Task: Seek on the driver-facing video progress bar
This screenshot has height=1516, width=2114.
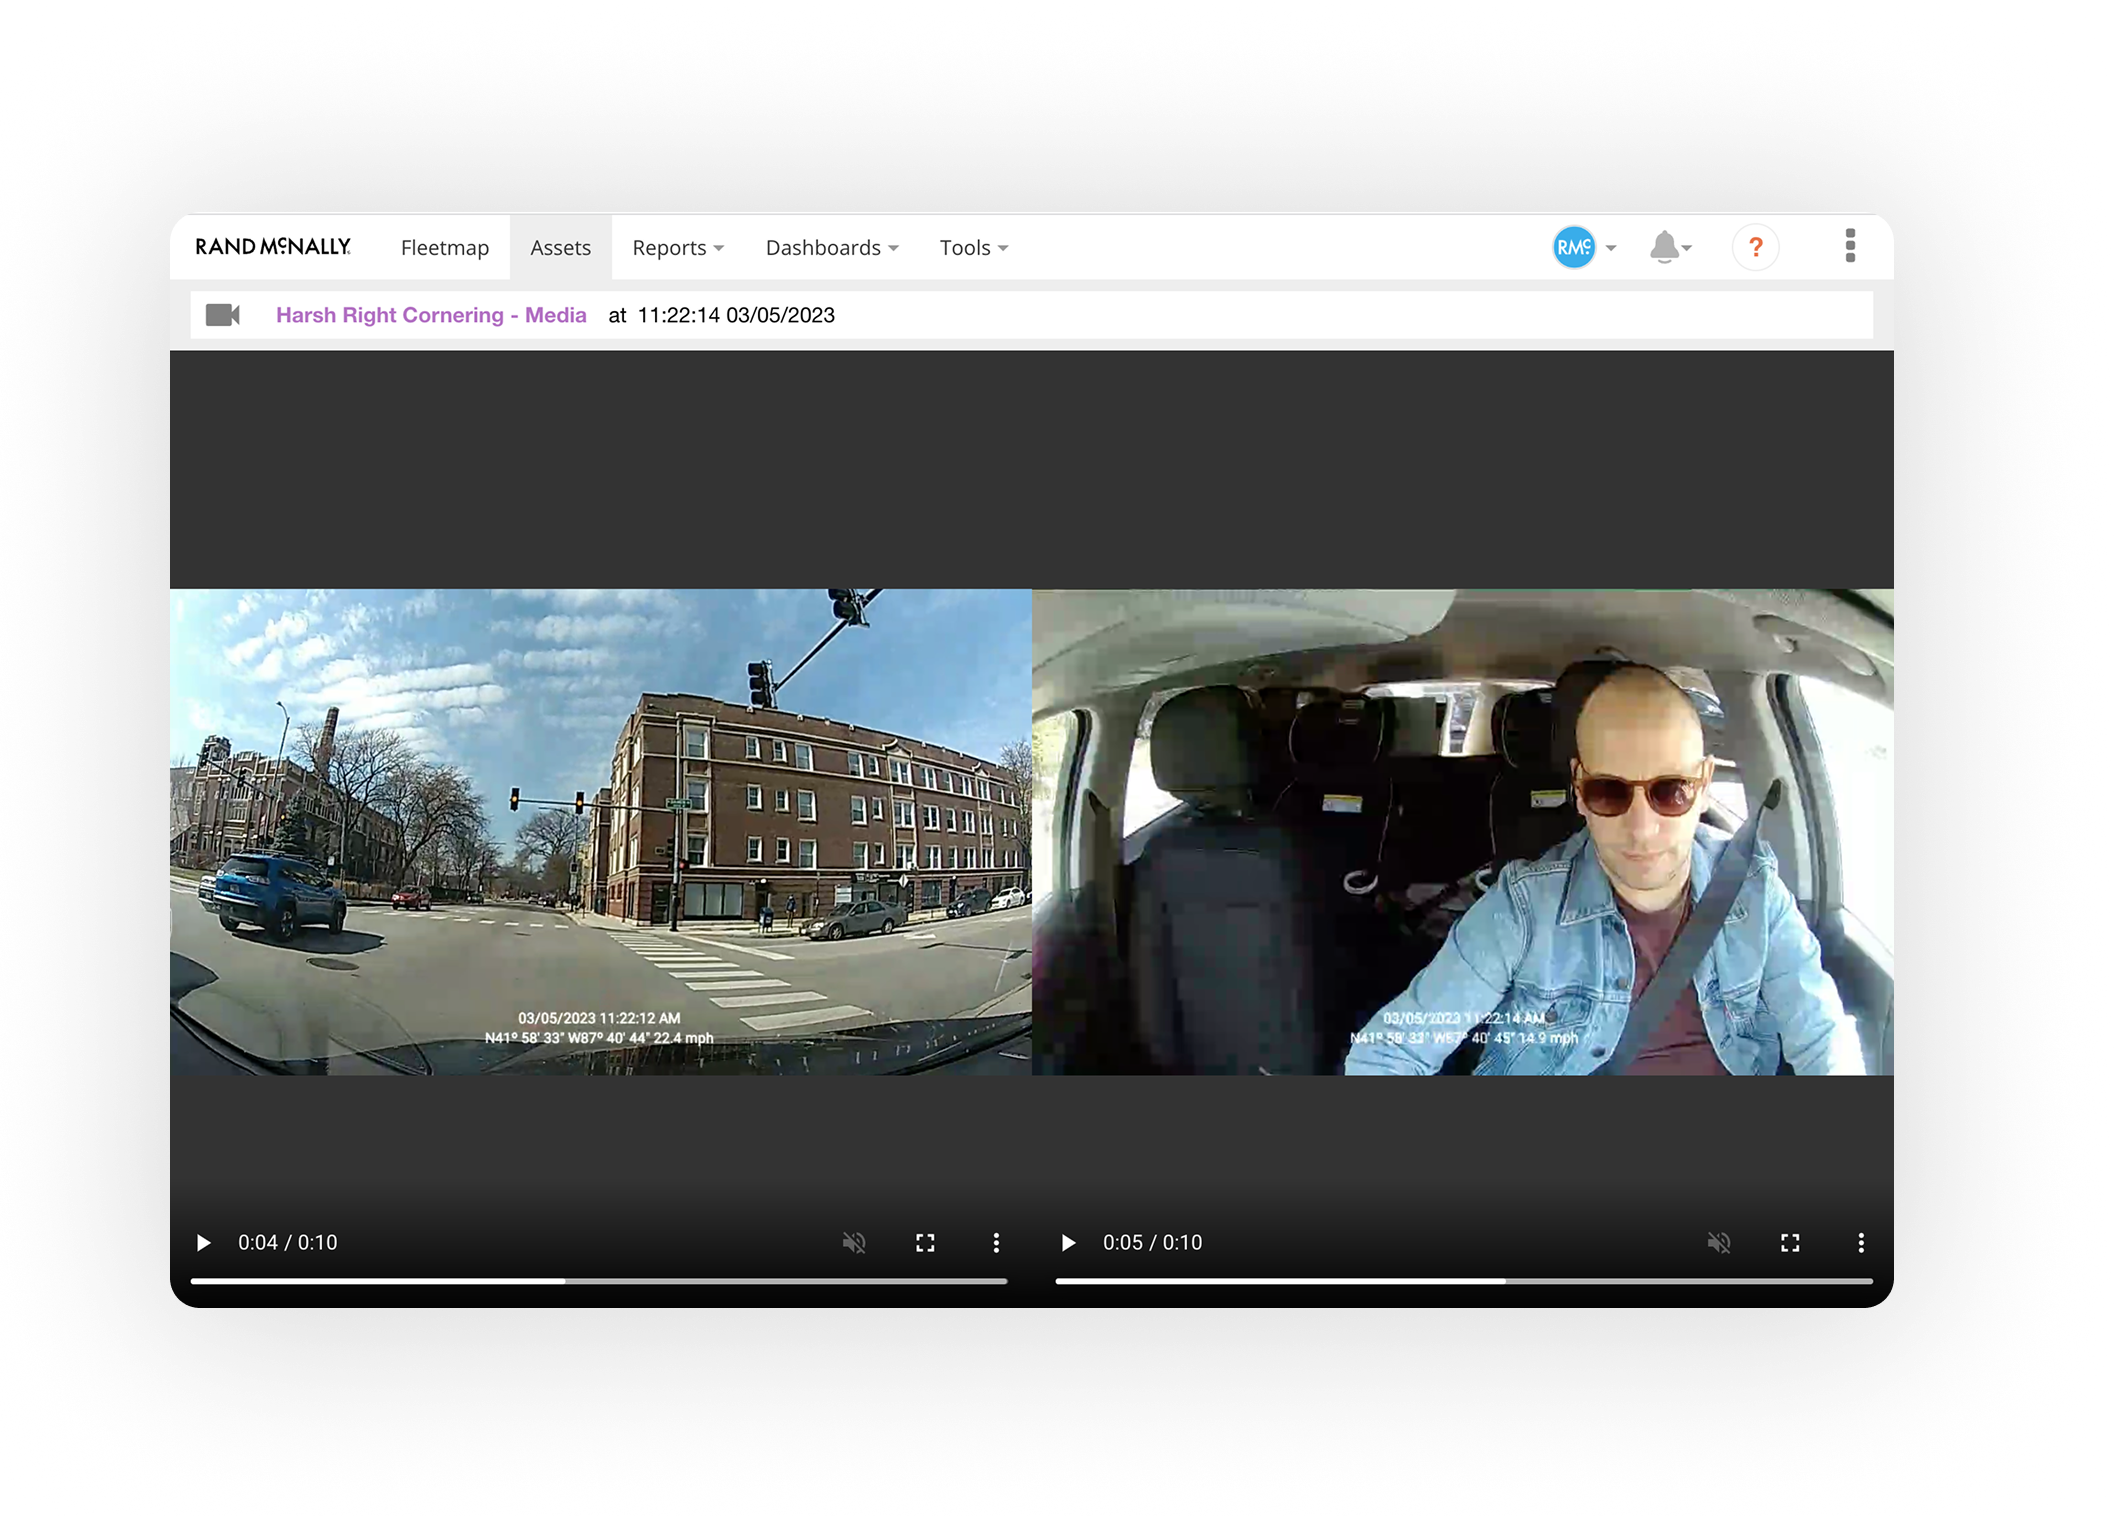Action: pyautogui.click(x=1464, y=1281)
